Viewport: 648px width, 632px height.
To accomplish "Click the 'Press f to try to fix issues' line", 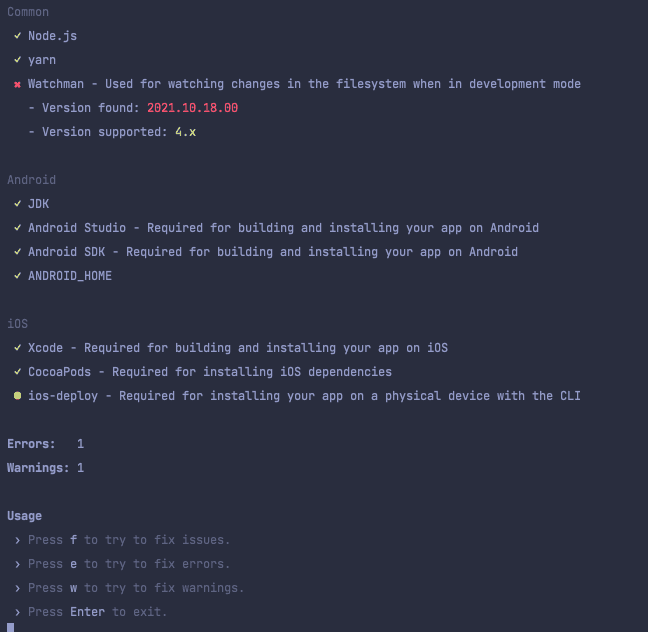I will pyautogui.click(x=129, y=540).
